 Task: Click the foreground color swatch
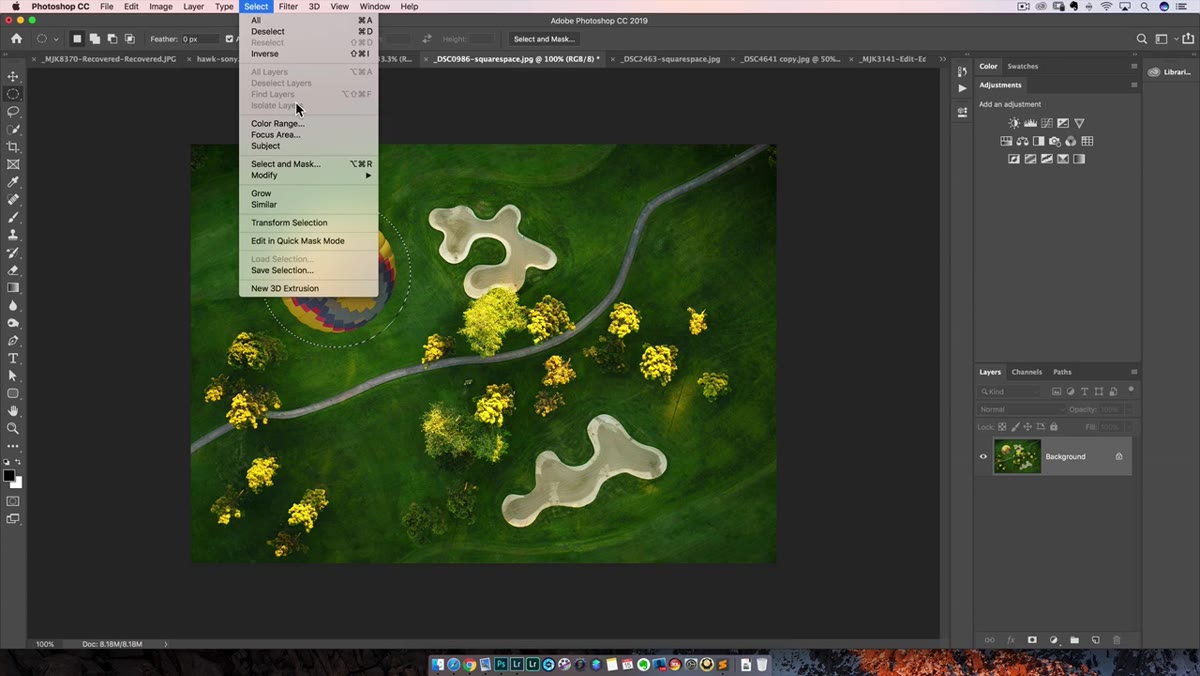(9, 476)
